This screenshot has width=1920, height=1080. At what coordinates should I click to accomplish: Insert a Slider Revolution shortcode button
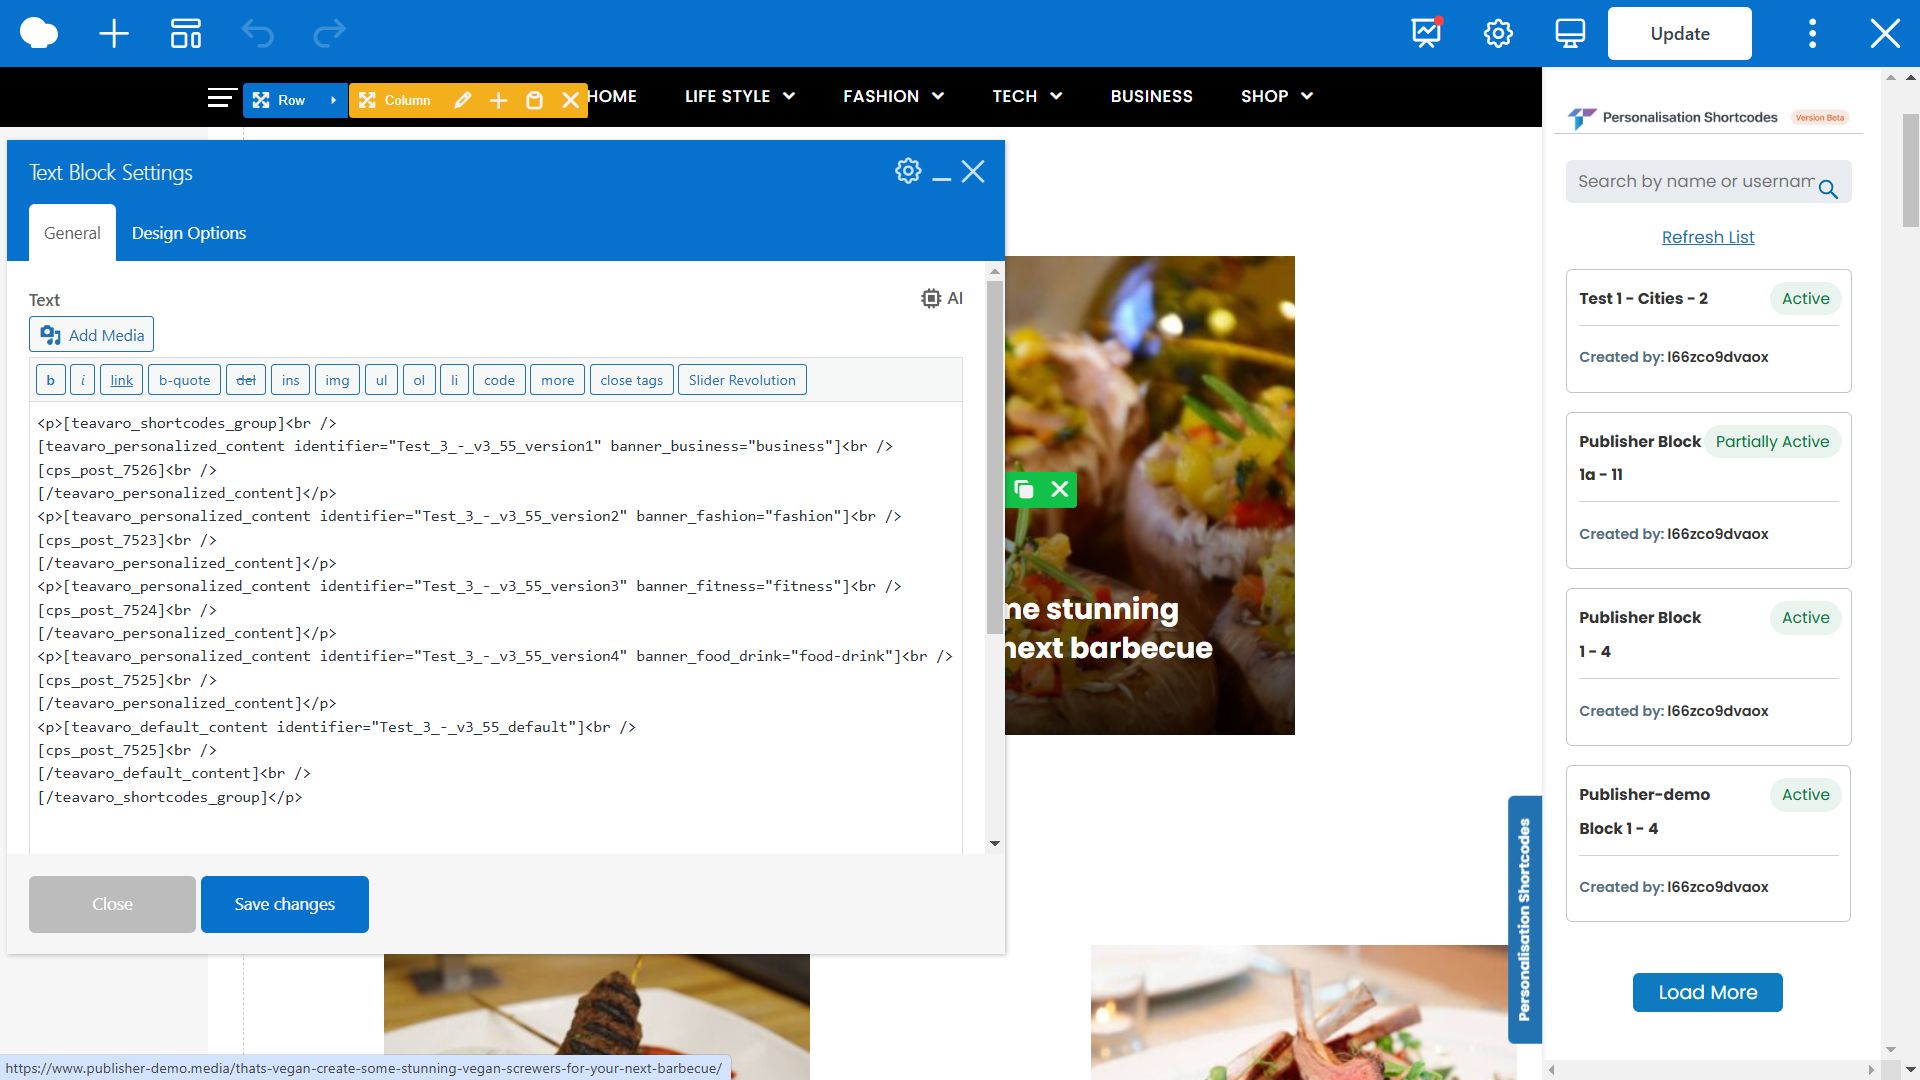pos(742,380)
